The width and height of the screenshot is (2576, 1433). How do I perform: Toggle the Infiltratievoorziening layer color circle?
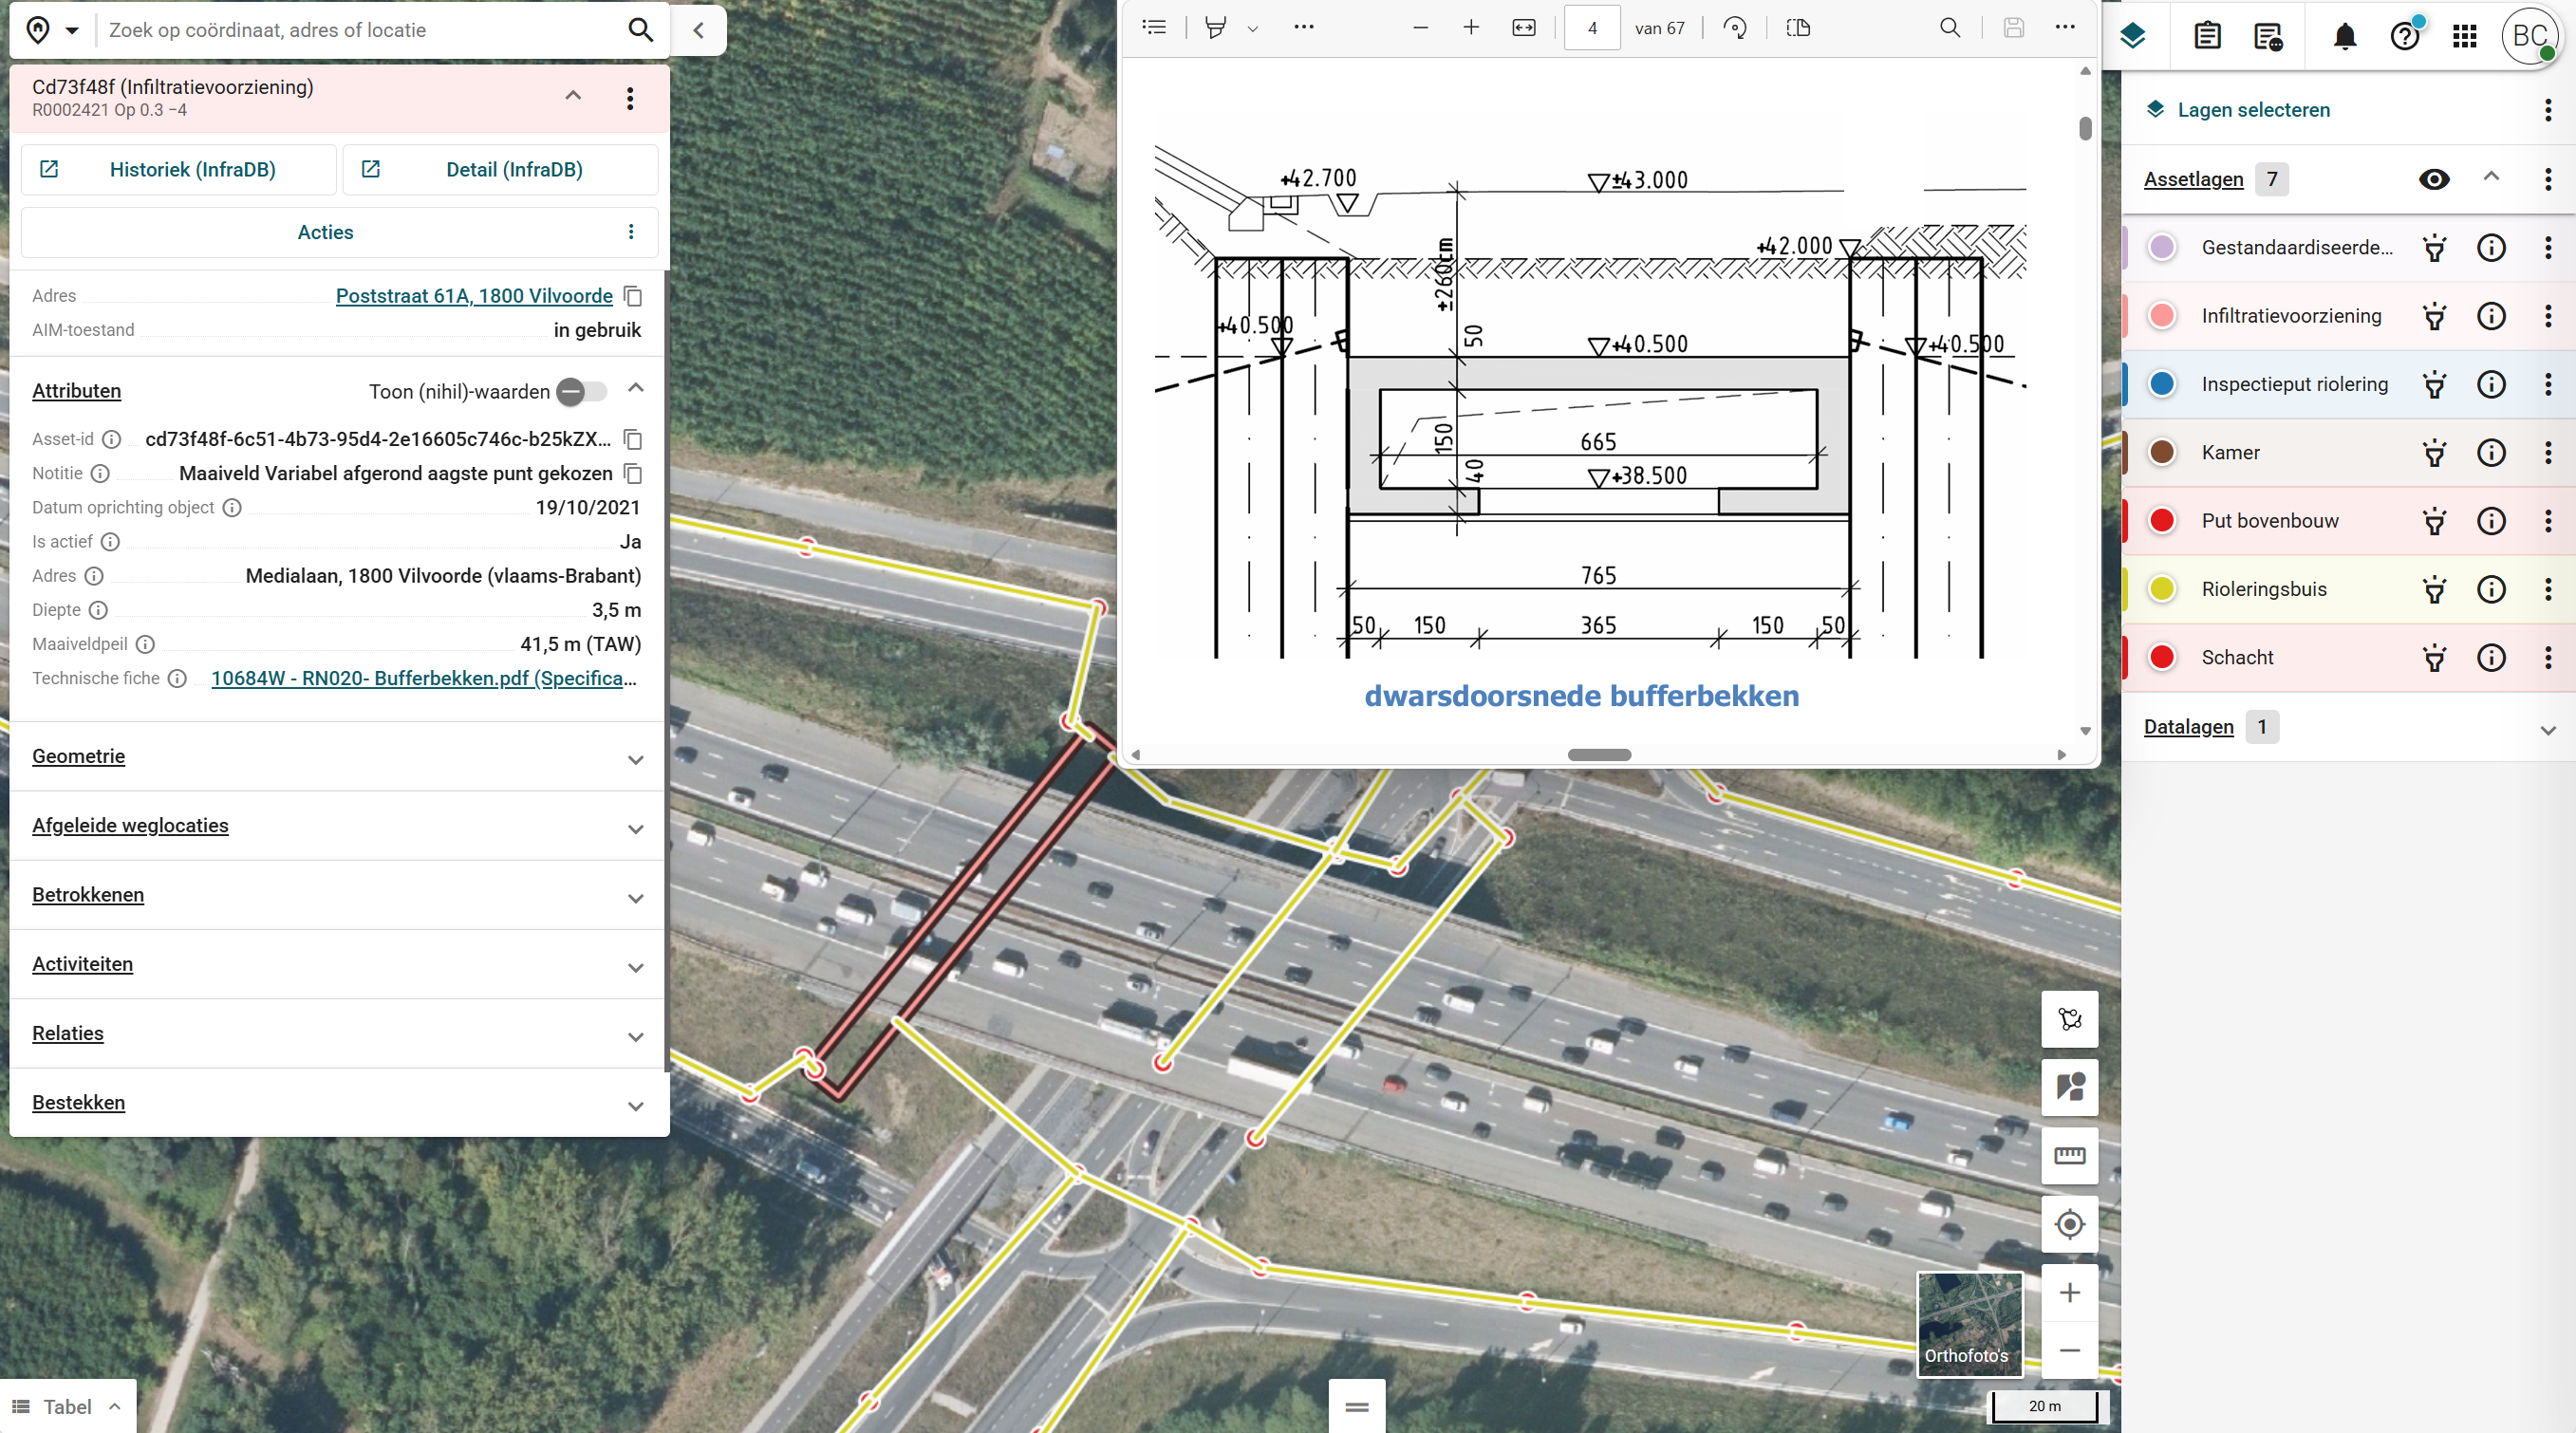tap(2161, 316)
